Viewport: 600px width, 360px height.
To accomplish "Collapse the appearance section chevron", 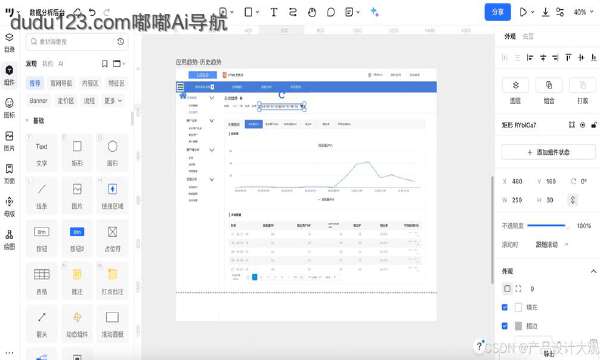I will click(x=593, y=271).
